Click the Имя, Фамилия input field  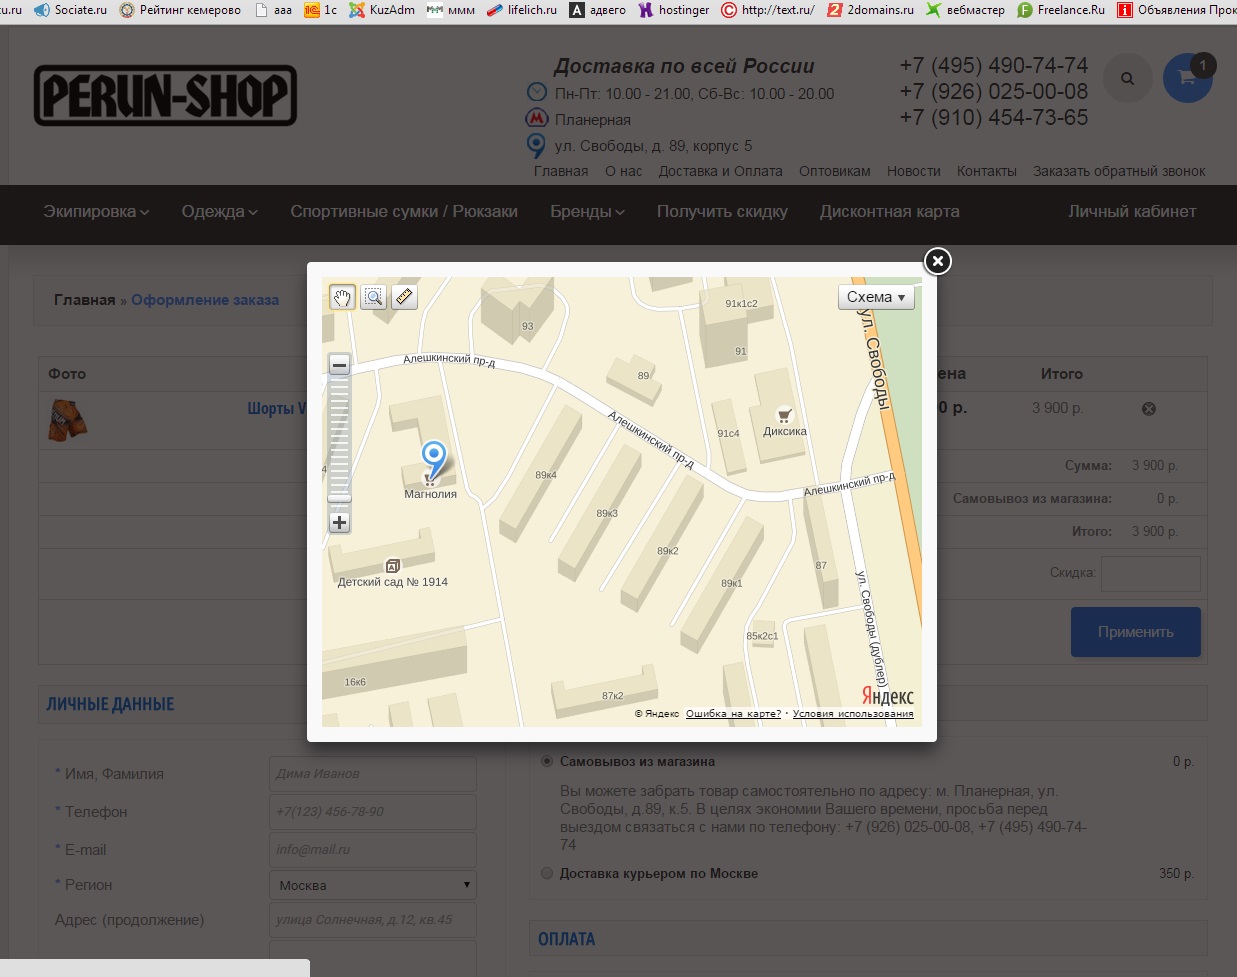[372, 774]
